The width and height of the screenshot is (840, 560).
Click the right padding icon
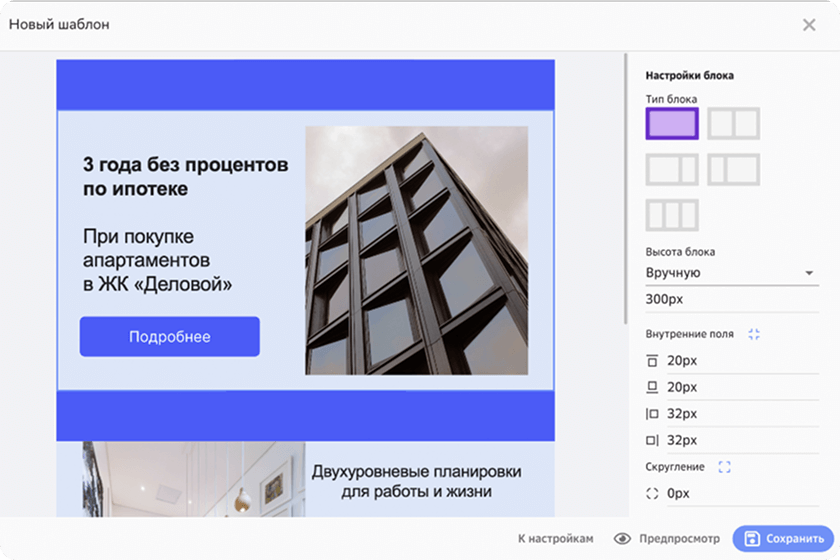click(x=652, y=440)
